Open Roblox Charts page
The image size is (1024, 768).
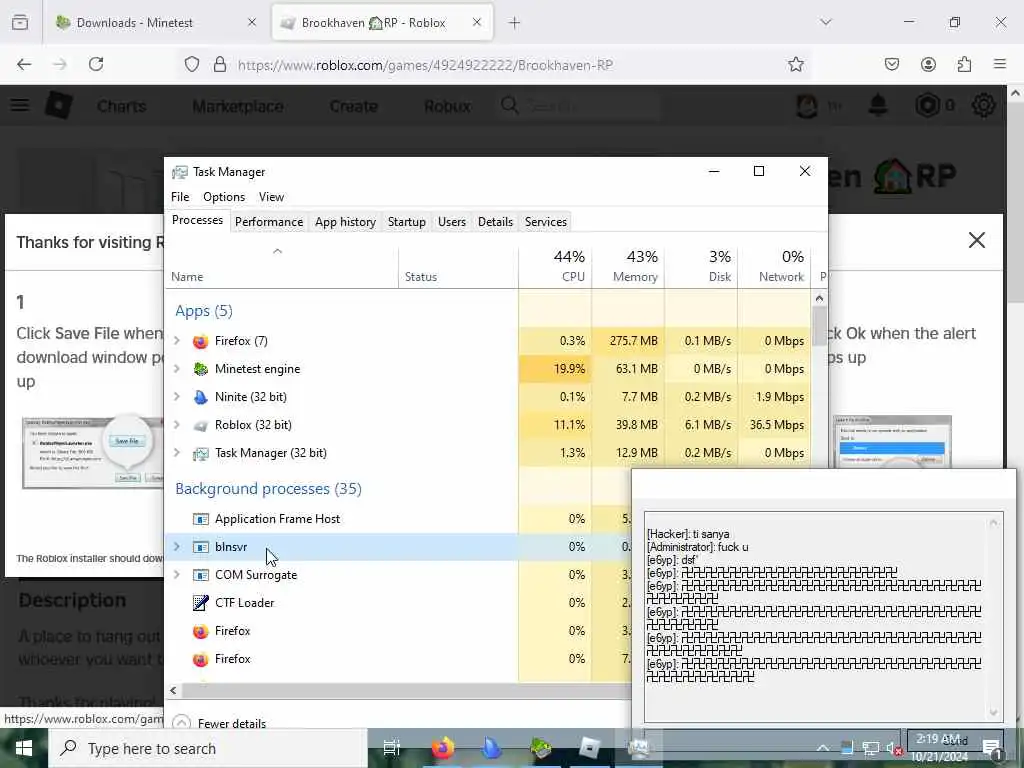tap(121, 106)
